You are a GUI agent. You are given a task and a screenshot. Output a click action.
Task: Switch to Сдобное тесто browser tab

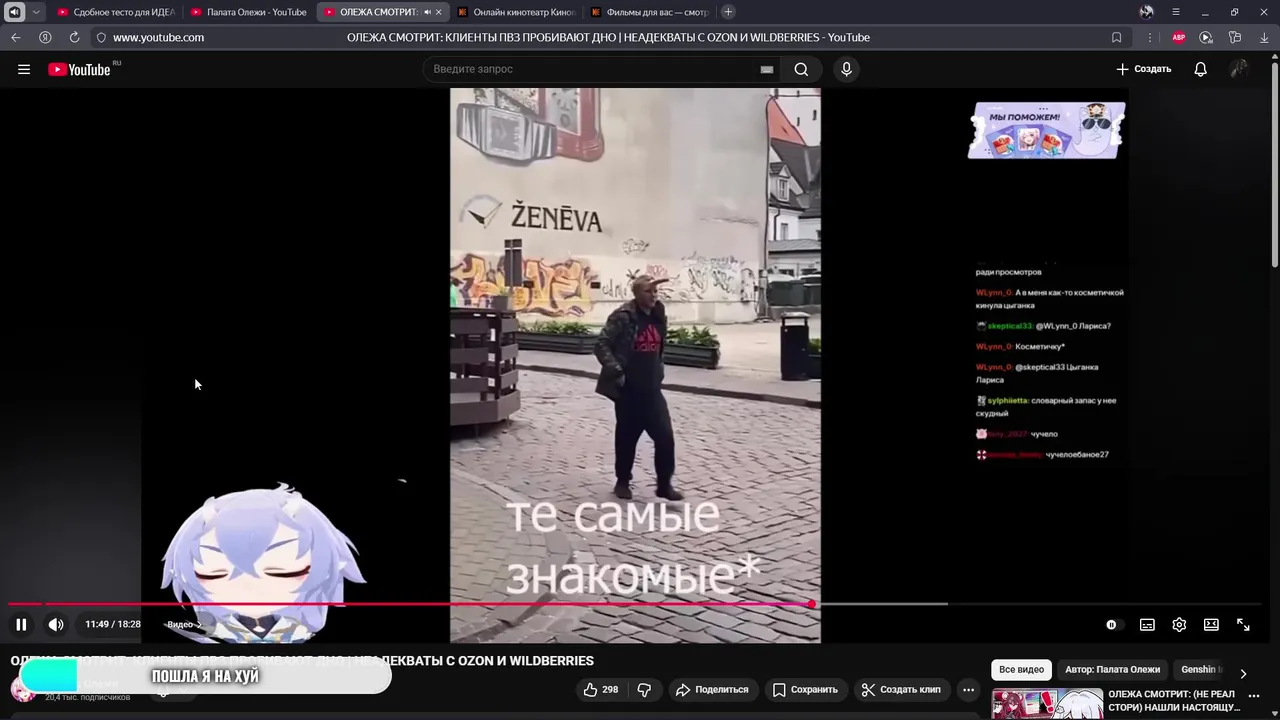(x=116, y=12)
